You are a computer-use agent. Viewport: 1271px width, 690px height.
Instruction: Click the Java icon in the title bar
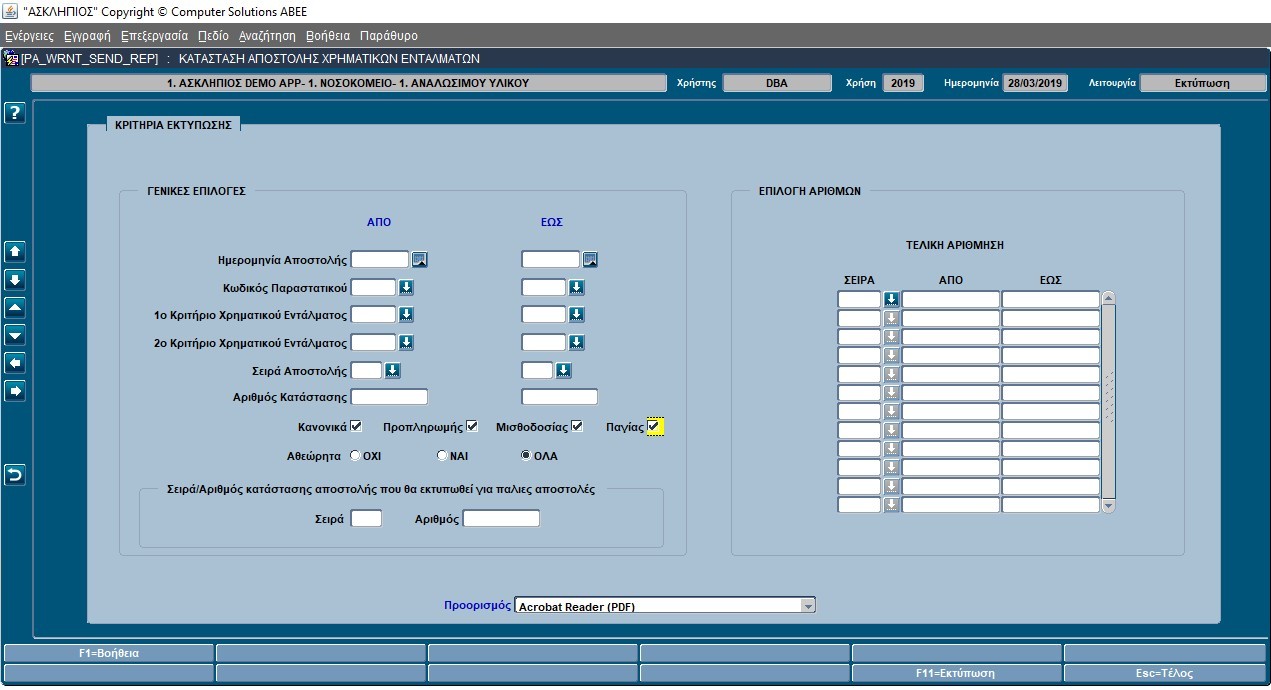pyautogui.click(x=10, y=12)
